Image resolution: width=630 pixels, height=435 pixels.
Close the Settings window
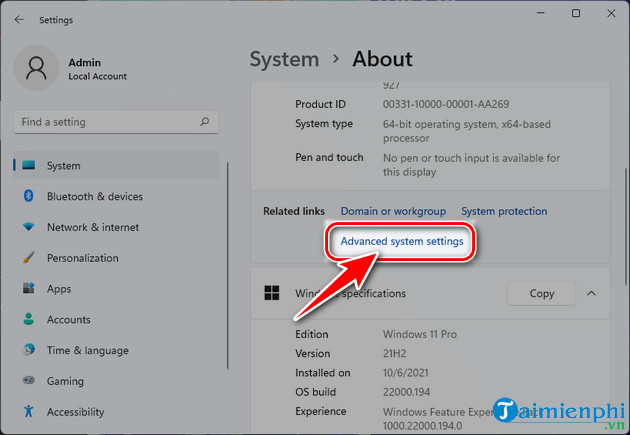click(611, 13)
